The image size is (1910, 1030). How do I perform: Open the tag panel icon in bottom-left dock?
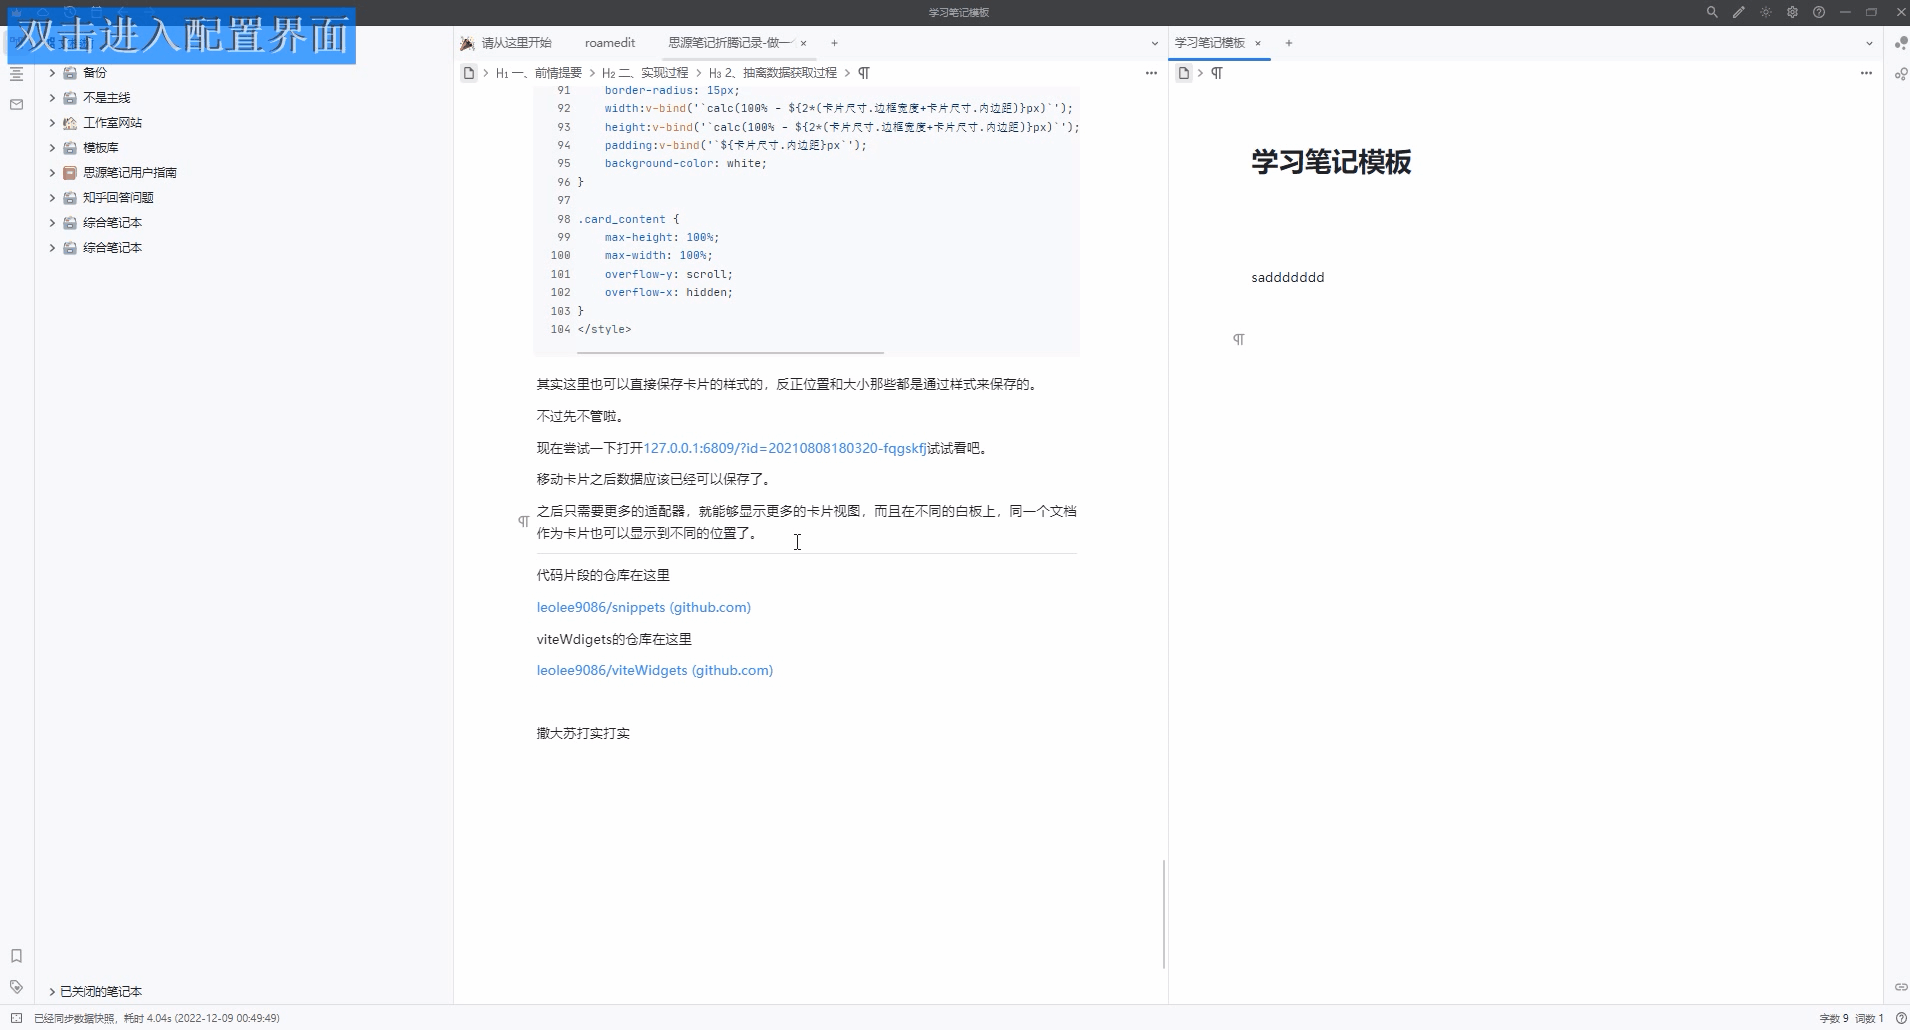16,988
